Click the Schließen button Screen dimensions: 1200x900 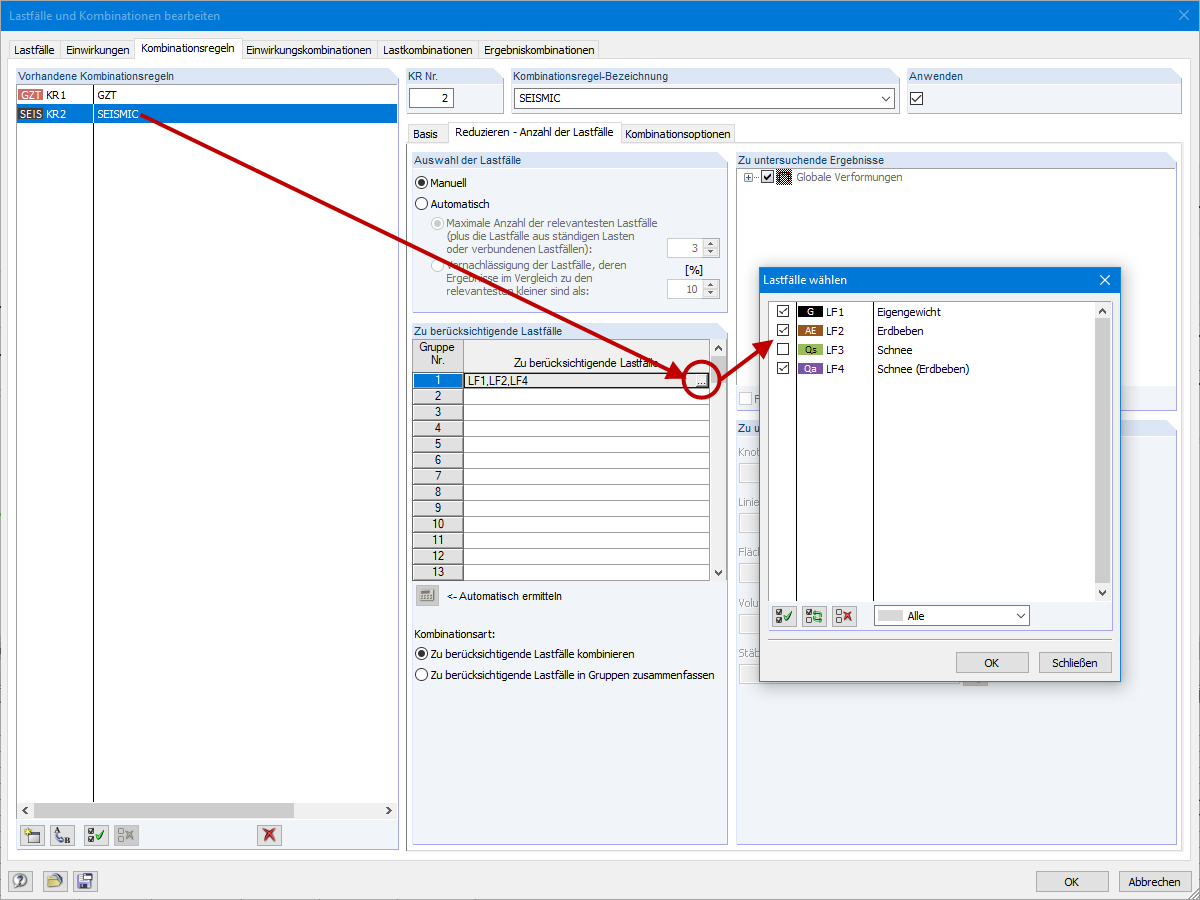pos(1075,662)
